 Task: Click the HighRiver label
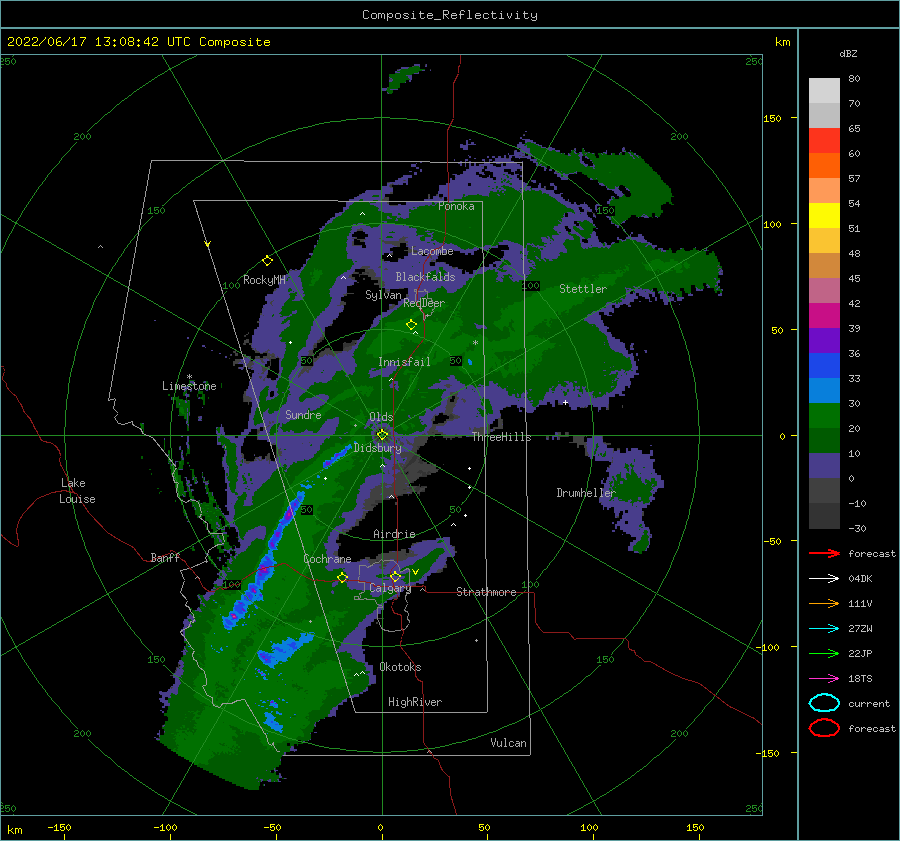pyautogui.click(x=415, y=702)
